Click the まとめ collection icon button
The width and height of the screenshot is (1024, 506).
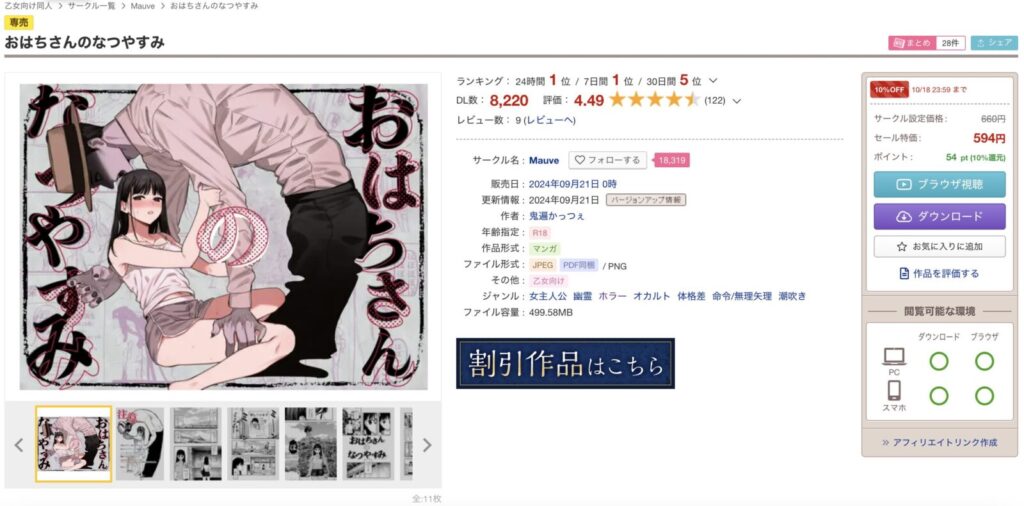912,43
